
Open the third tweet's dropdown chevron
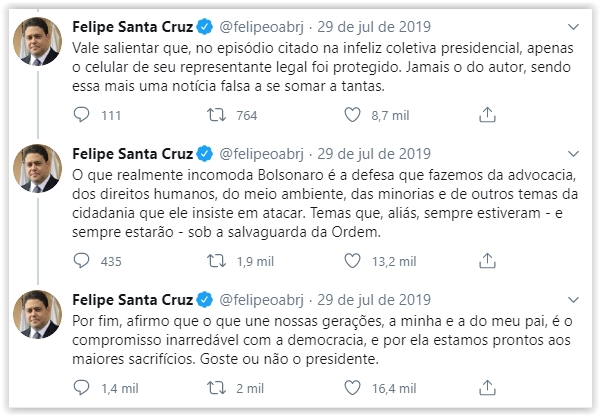pos(570,299)
